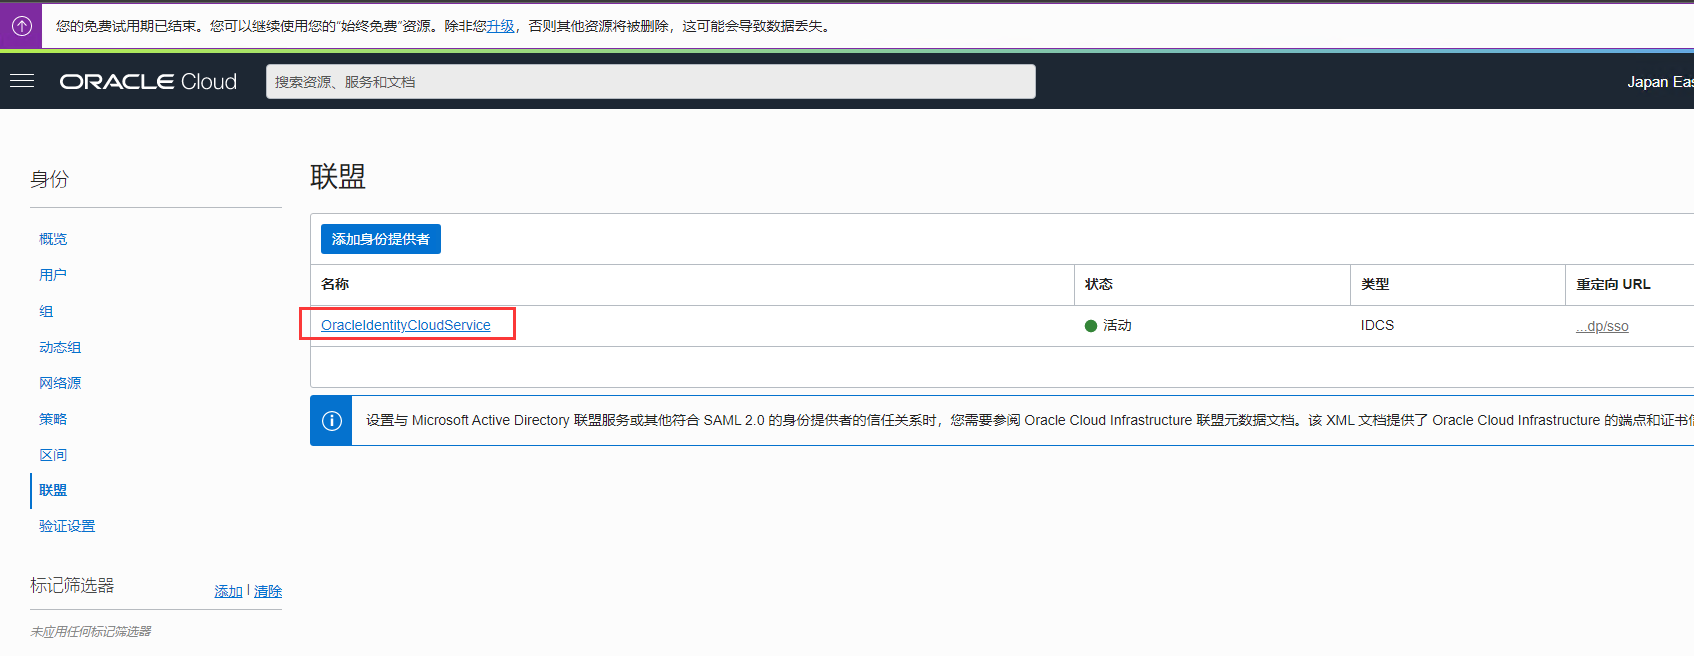Go to 概览 in the sidebar
This screenshot has width=1694, height=656.
click(x=53, y=239)
